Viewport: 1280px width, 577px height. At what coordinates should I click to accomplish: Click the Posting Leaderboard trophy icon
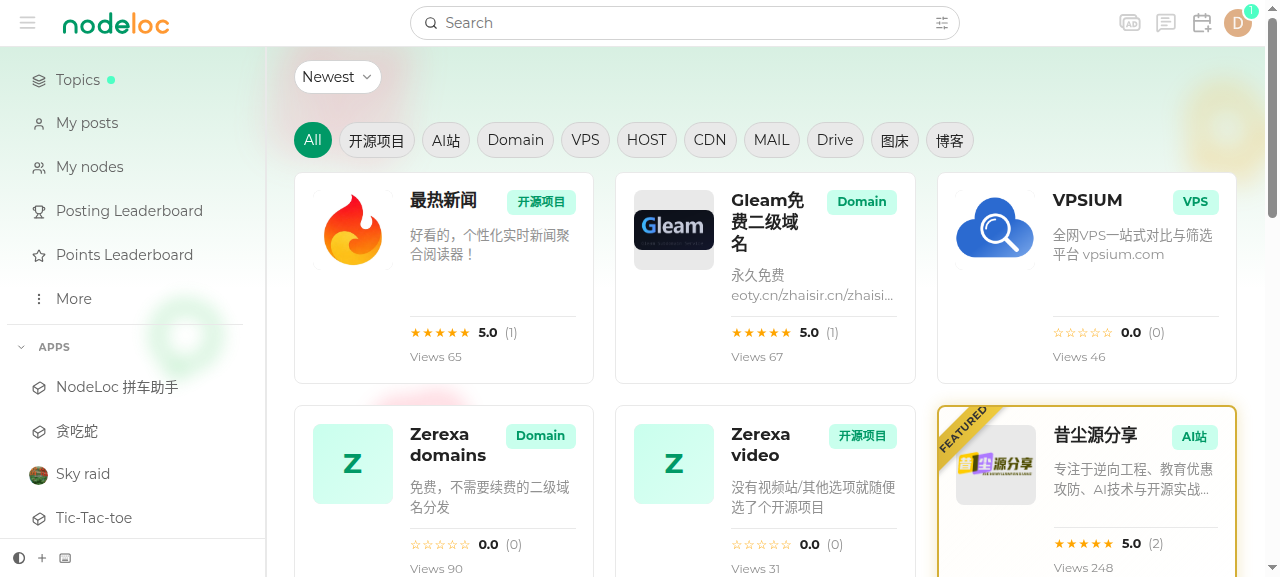pyautogui.click(x=39, y=212)
